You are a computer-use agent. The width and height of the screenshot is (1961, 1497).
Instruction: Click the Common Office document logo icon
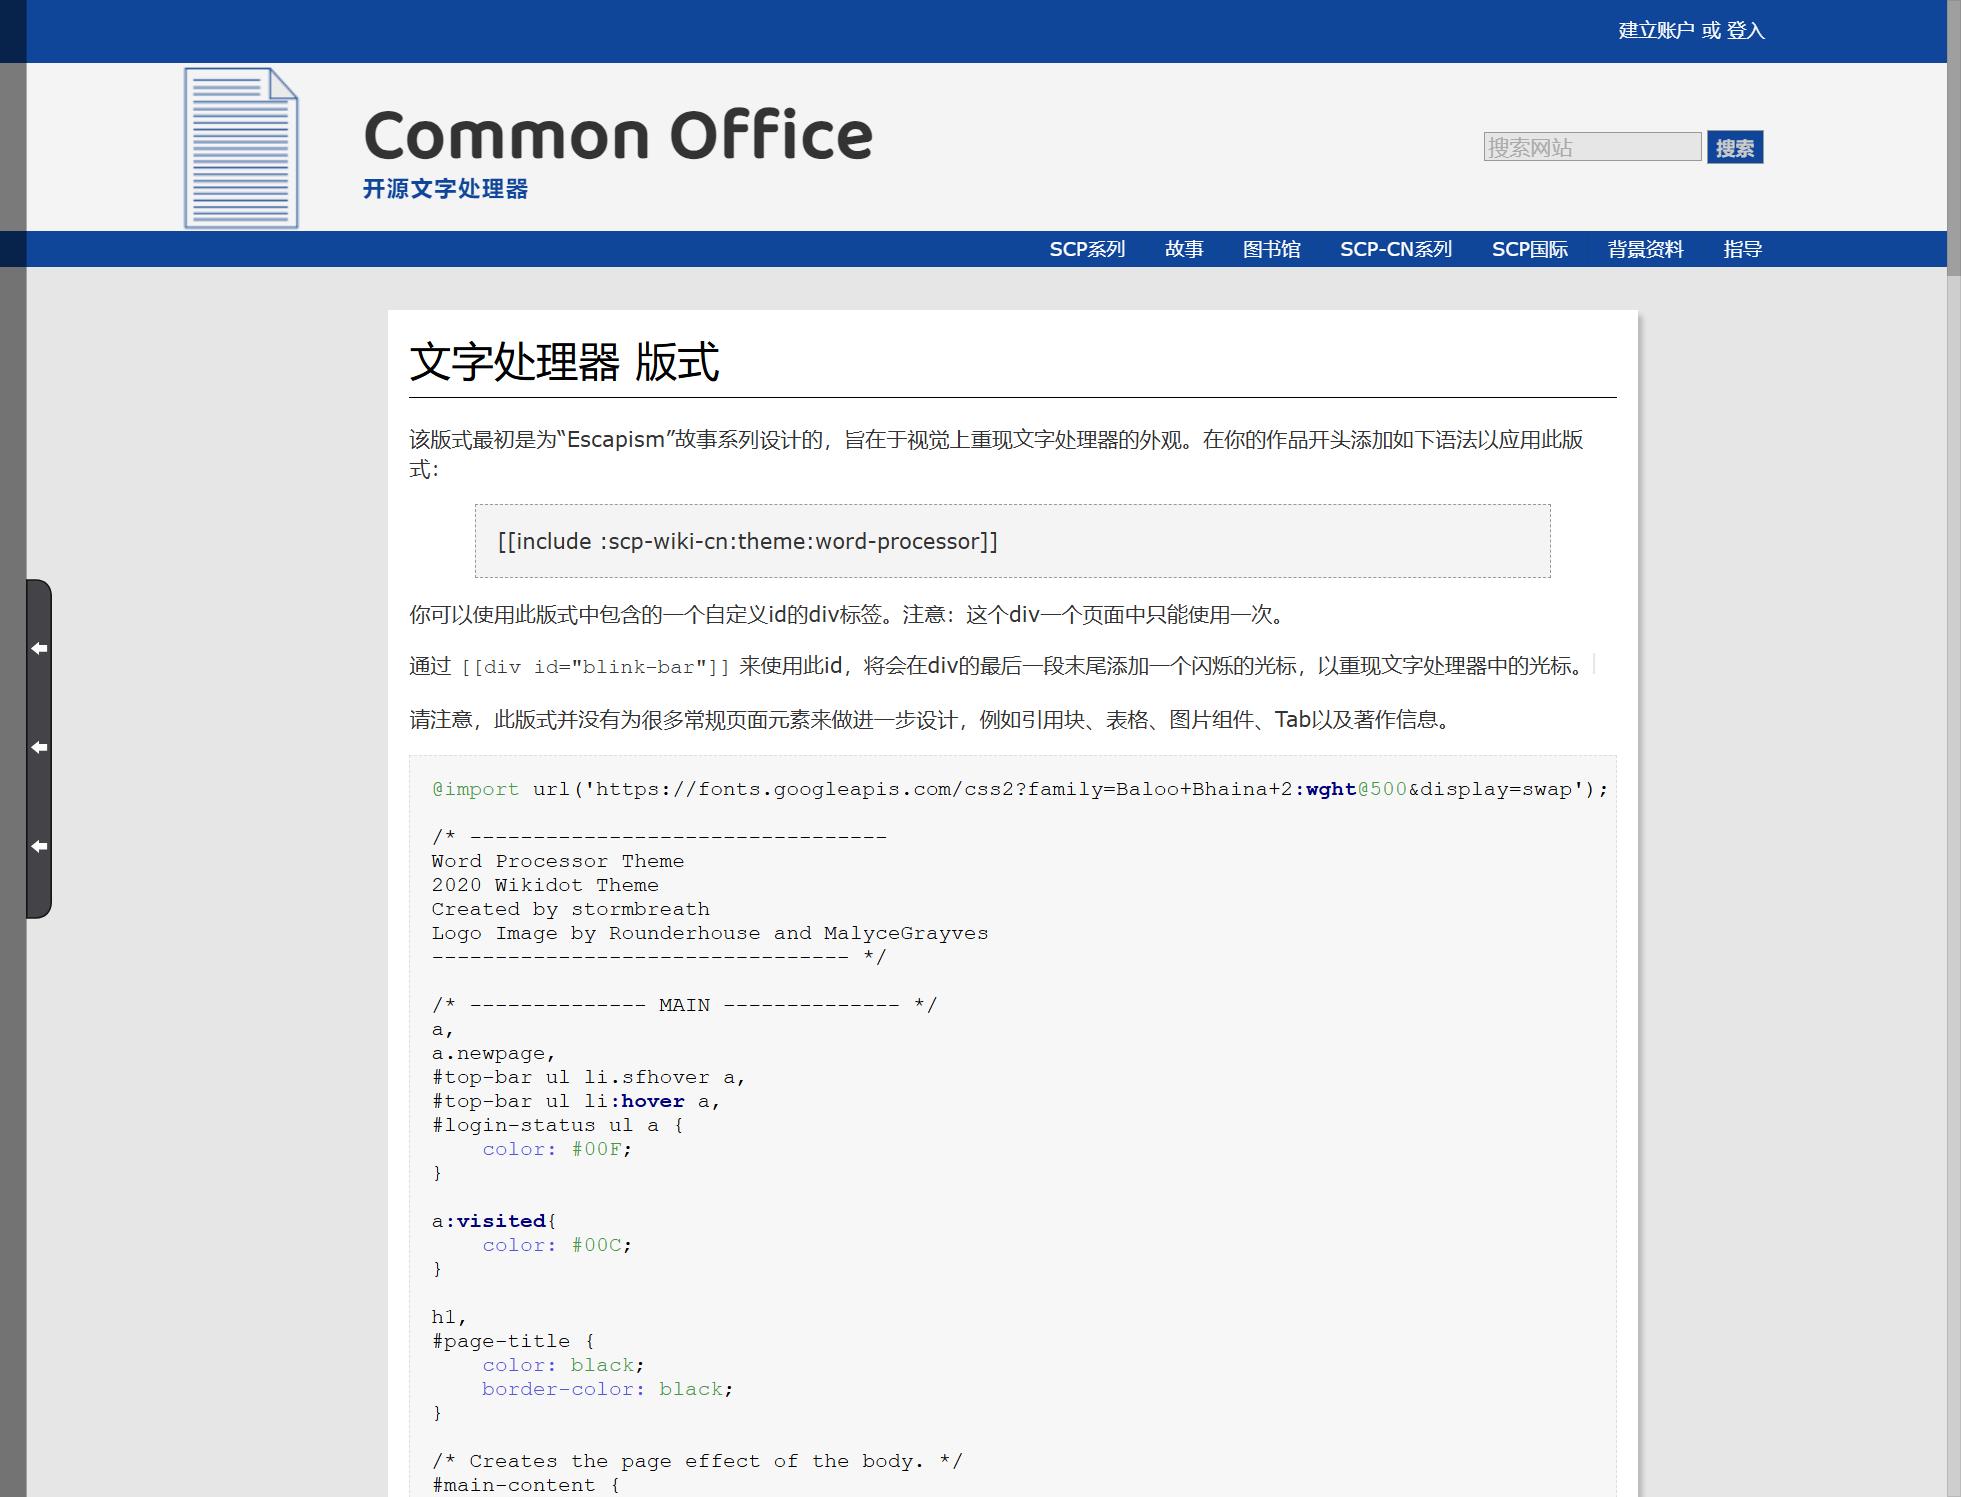(x=240, y=148)
